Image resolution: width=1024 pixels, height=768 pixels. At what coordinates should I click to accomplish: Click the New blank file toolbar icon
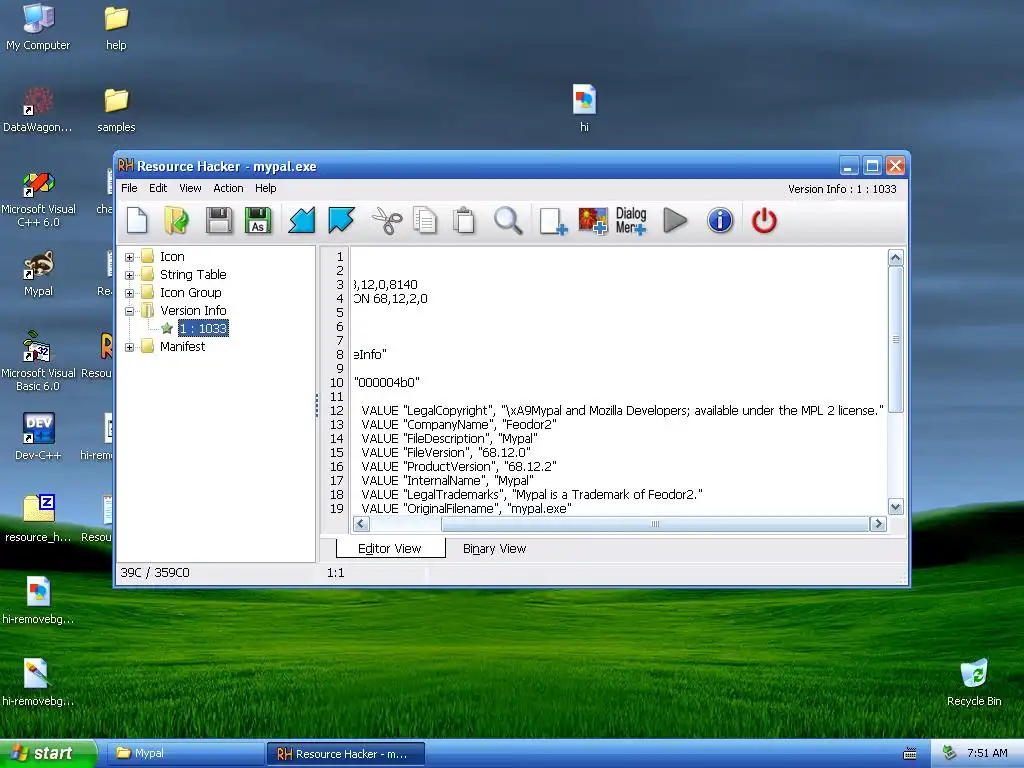[137, 221]
